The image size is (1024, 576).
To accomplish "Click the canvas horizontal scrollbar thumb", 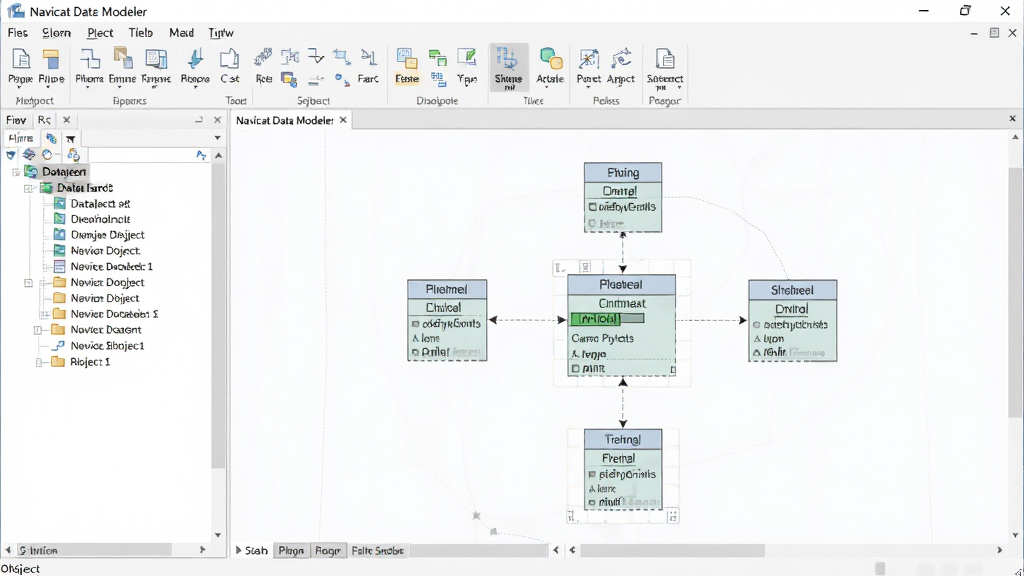I will tap(672, 551).
